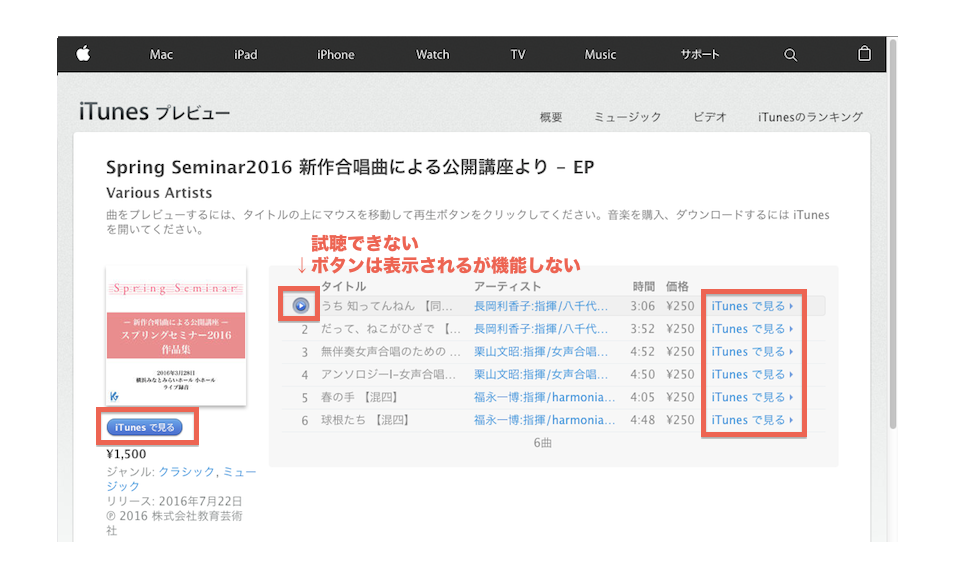The width and height of the screenshot is (956, 580).
Task: Switch to the ミュージック tab
Action: click(x=627, y=117)
